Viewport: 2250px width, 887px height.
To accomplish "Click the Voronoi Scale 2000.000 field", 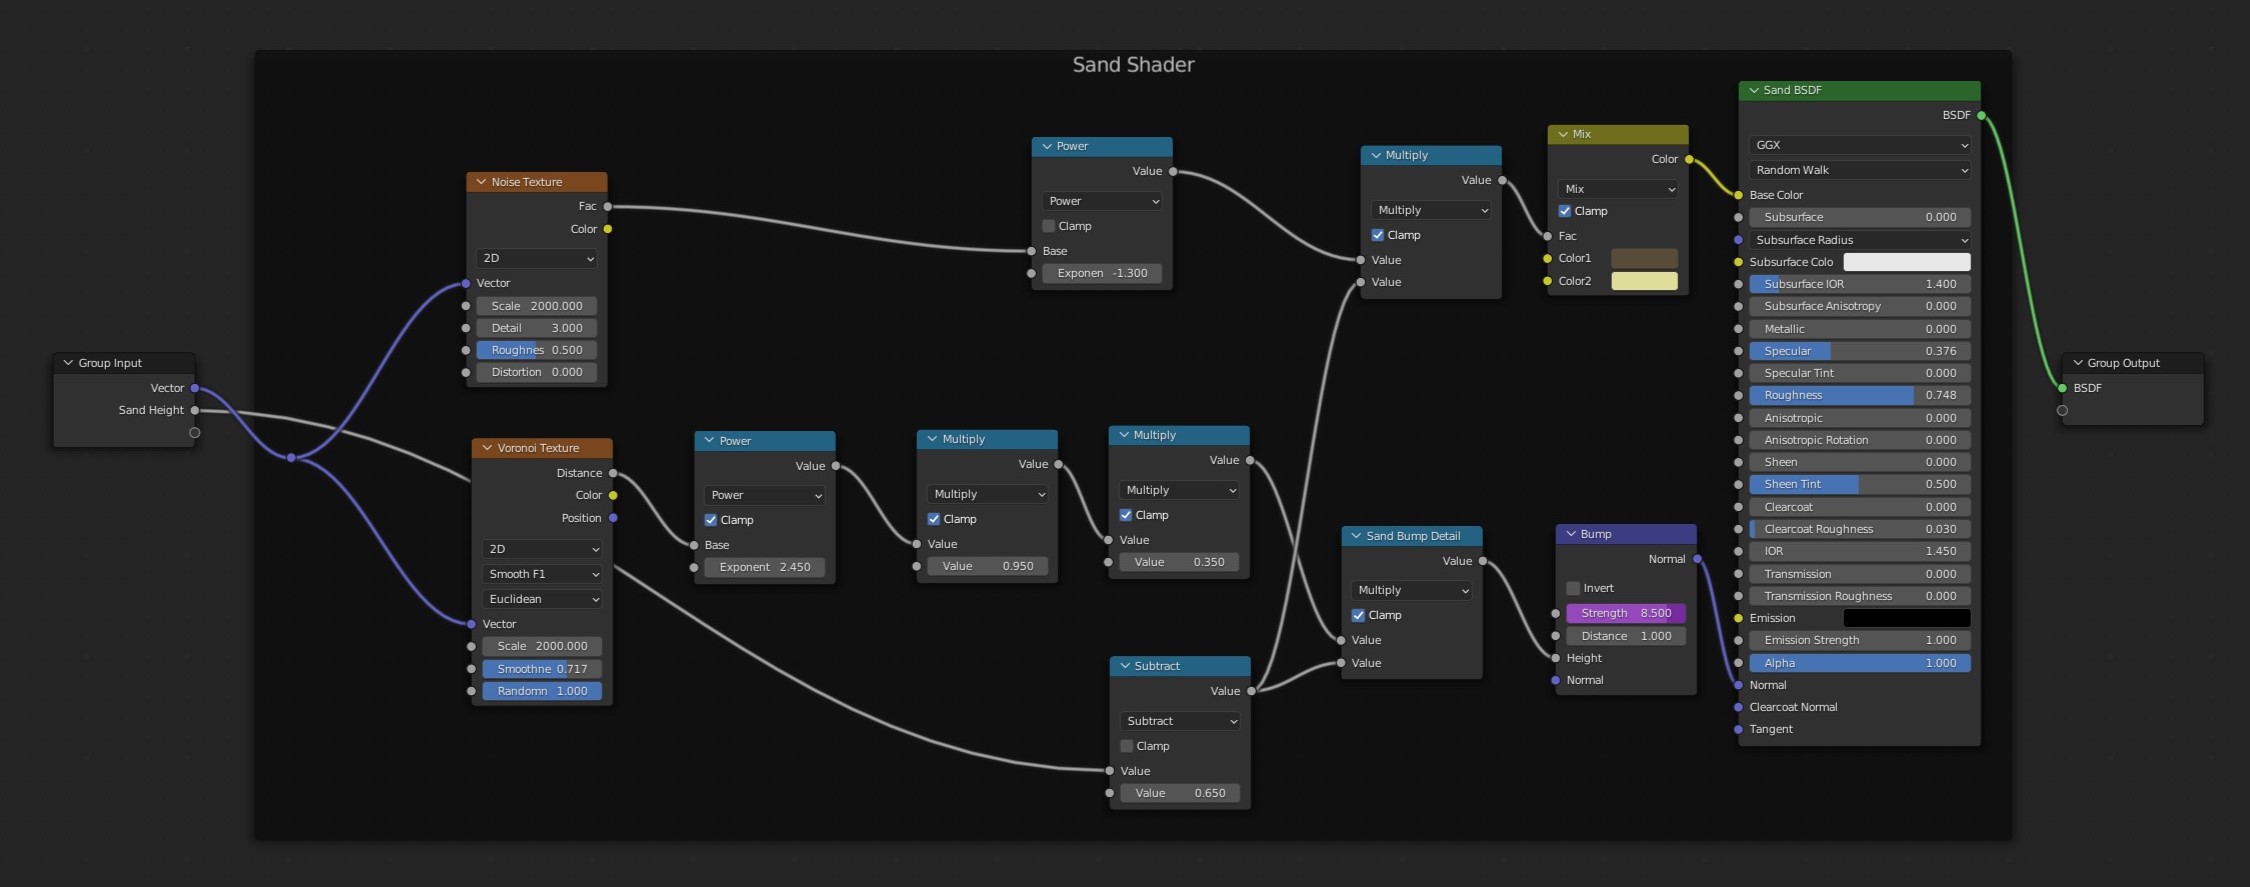I will tap(543, 646).
